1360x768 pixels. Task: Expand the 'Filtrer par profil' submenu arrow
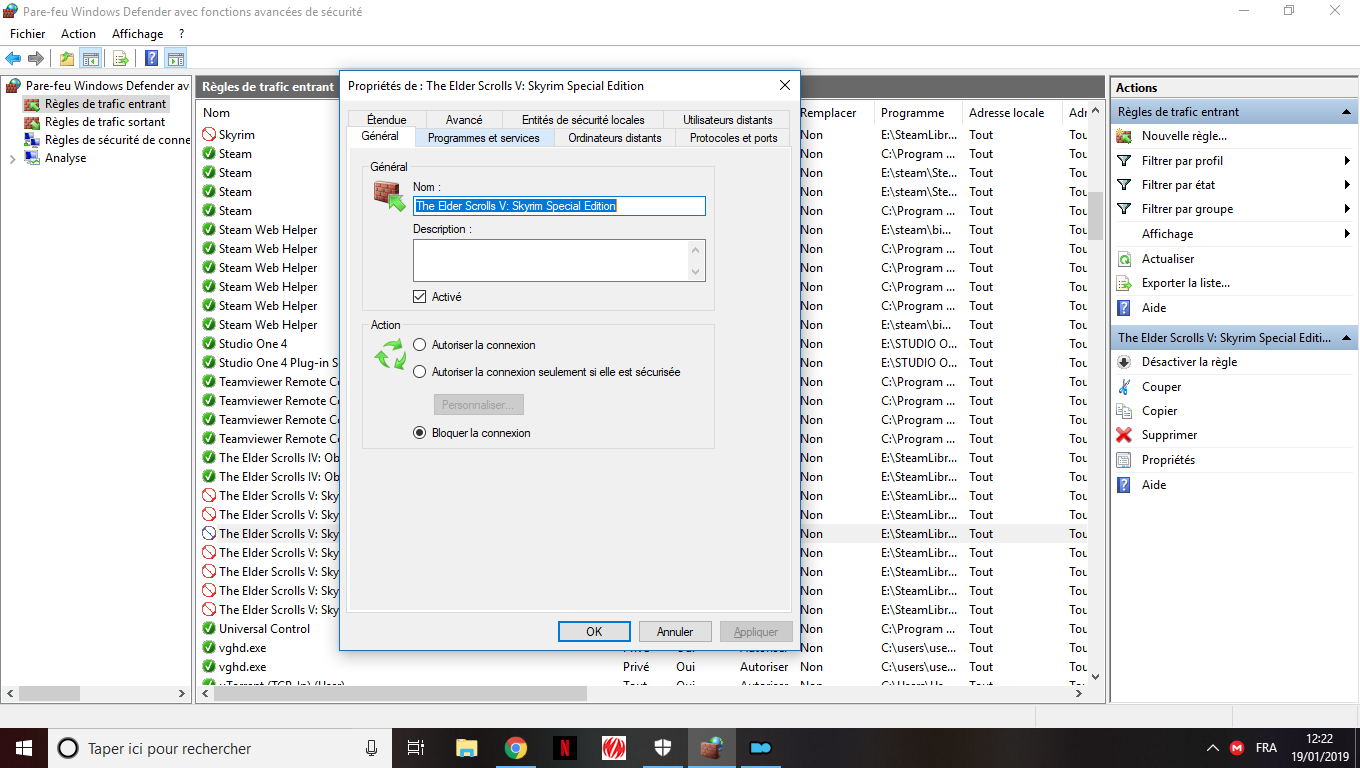pyautogui.click(x=1347, y=161)
